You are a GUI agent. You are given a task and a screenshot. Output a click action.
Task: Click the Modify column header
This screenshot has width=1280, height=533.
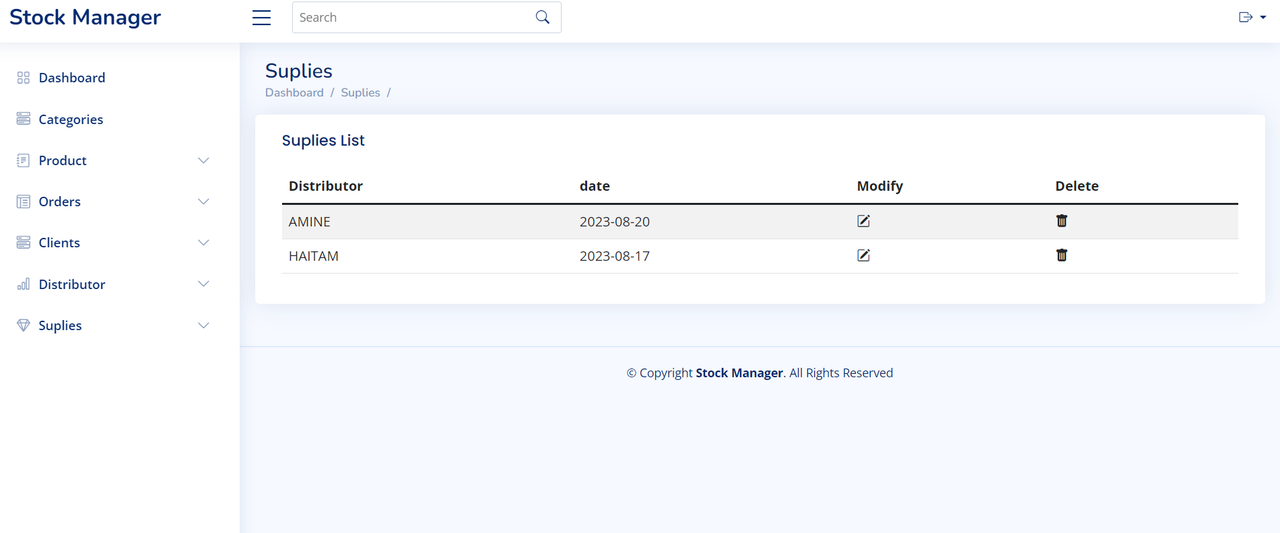tap(880, 186)
